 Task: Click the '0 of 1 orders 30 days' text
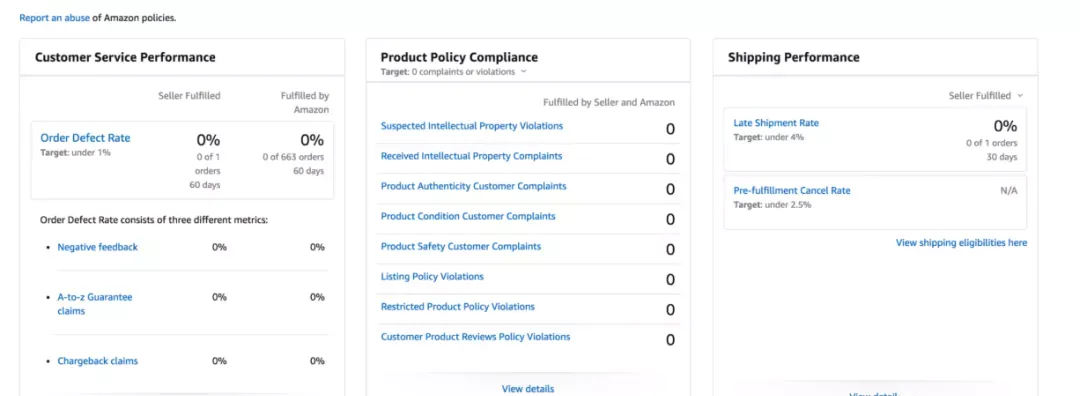[991, 150]
